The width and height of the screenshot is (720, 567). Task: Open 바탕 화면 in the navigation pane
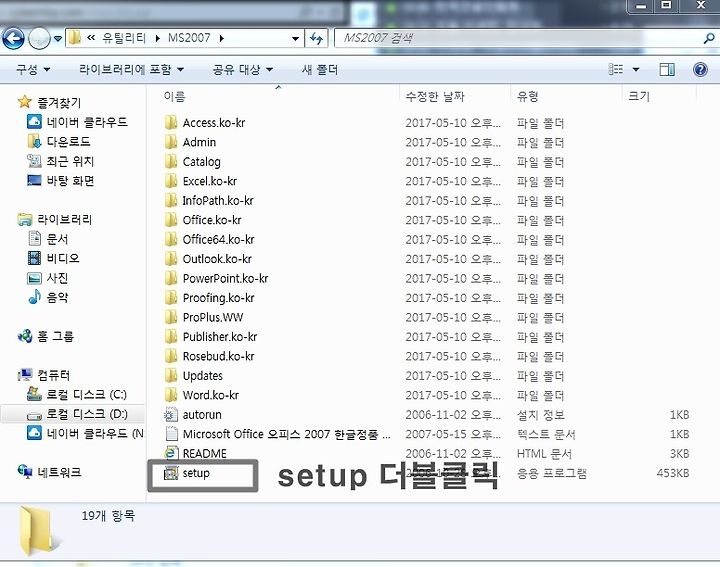click(70, 180)
